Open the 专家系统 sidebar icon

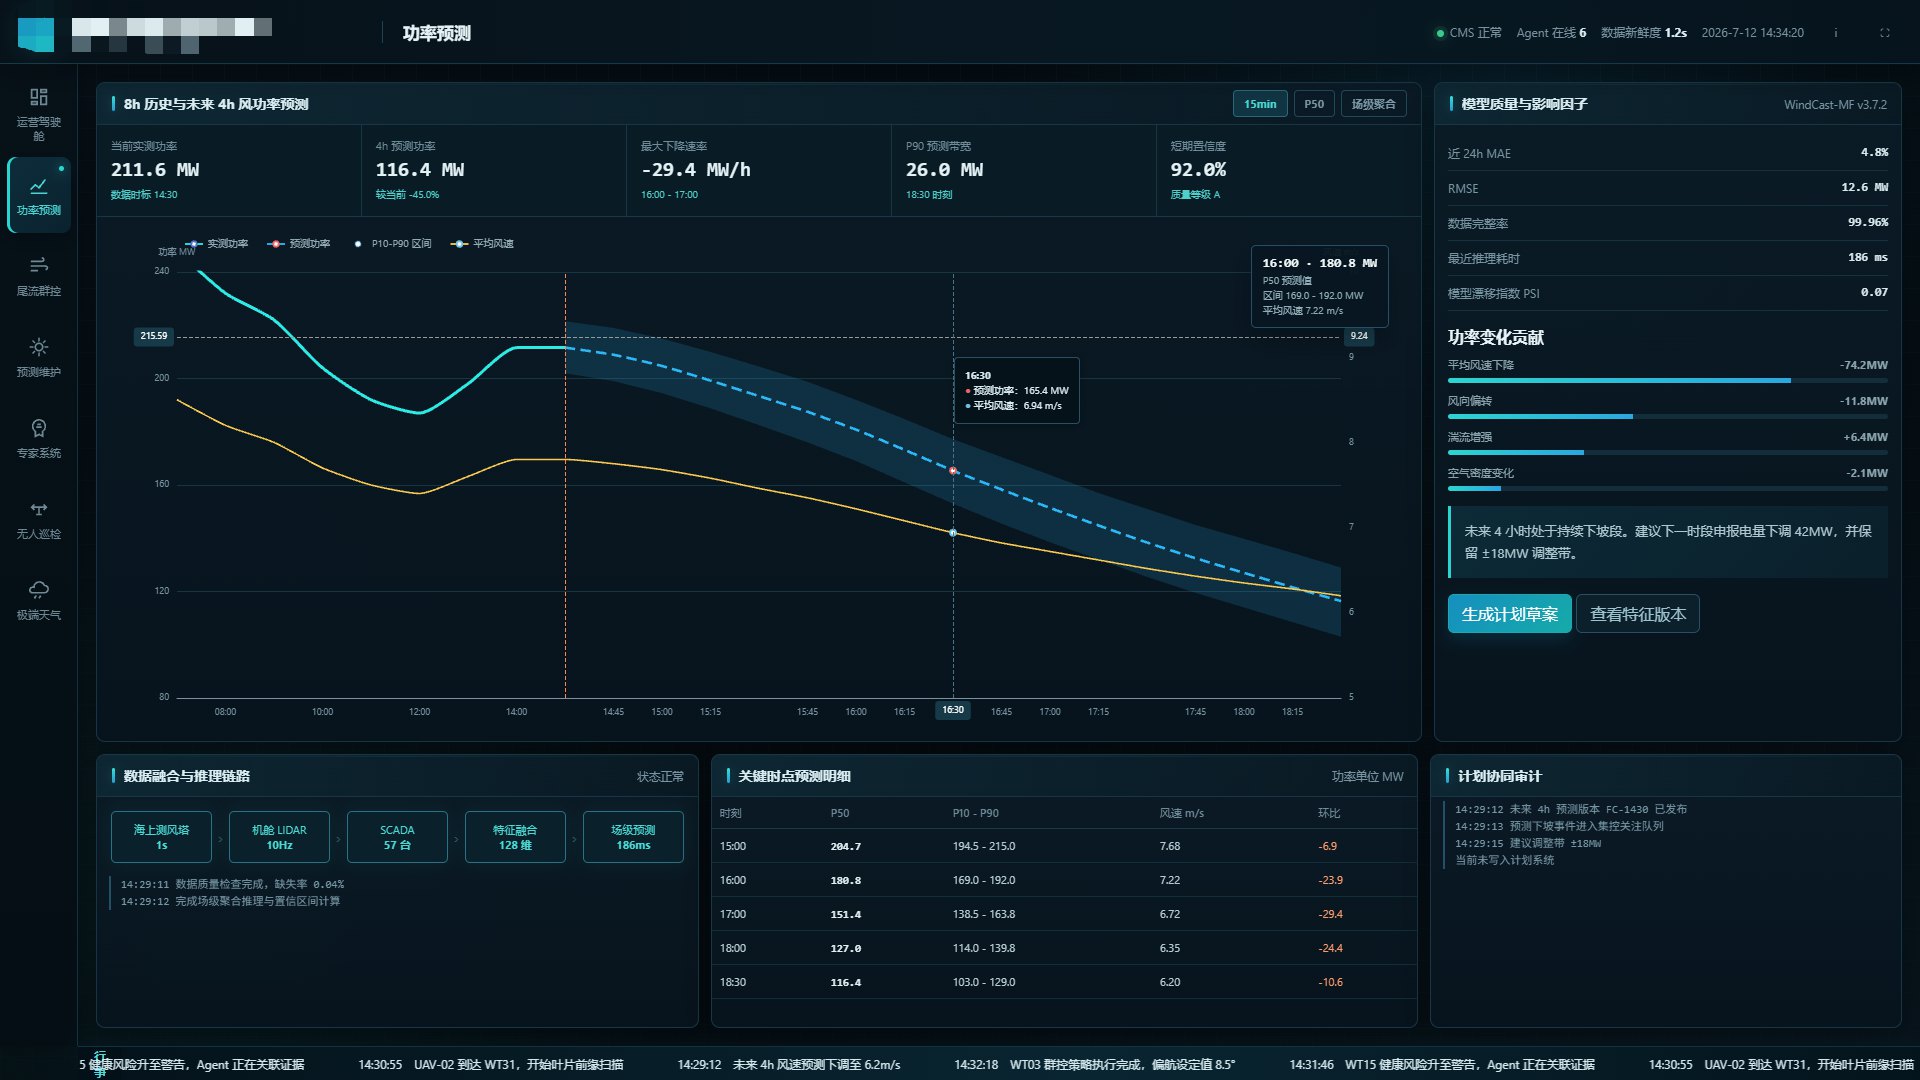[38, 428]
